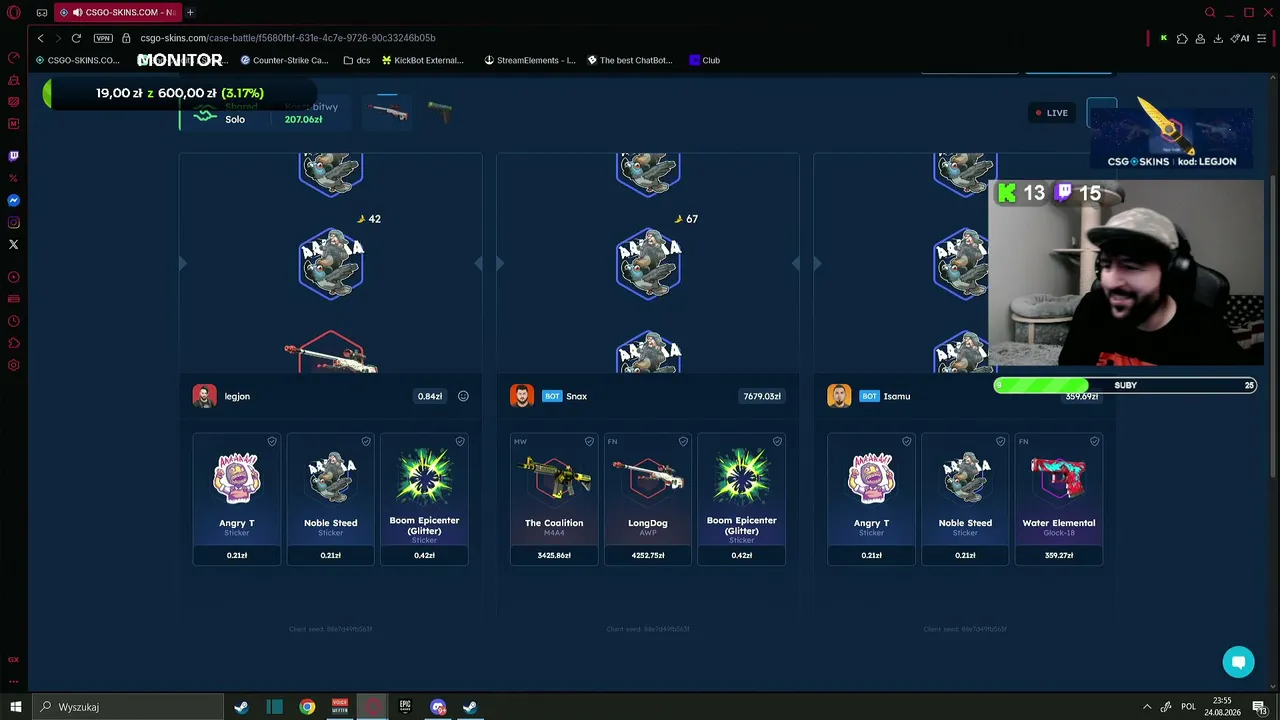The width and height of the screenshot is (1280, 720).
Task: Select legjon's Noble Steed sticker card
Action: 331,499
